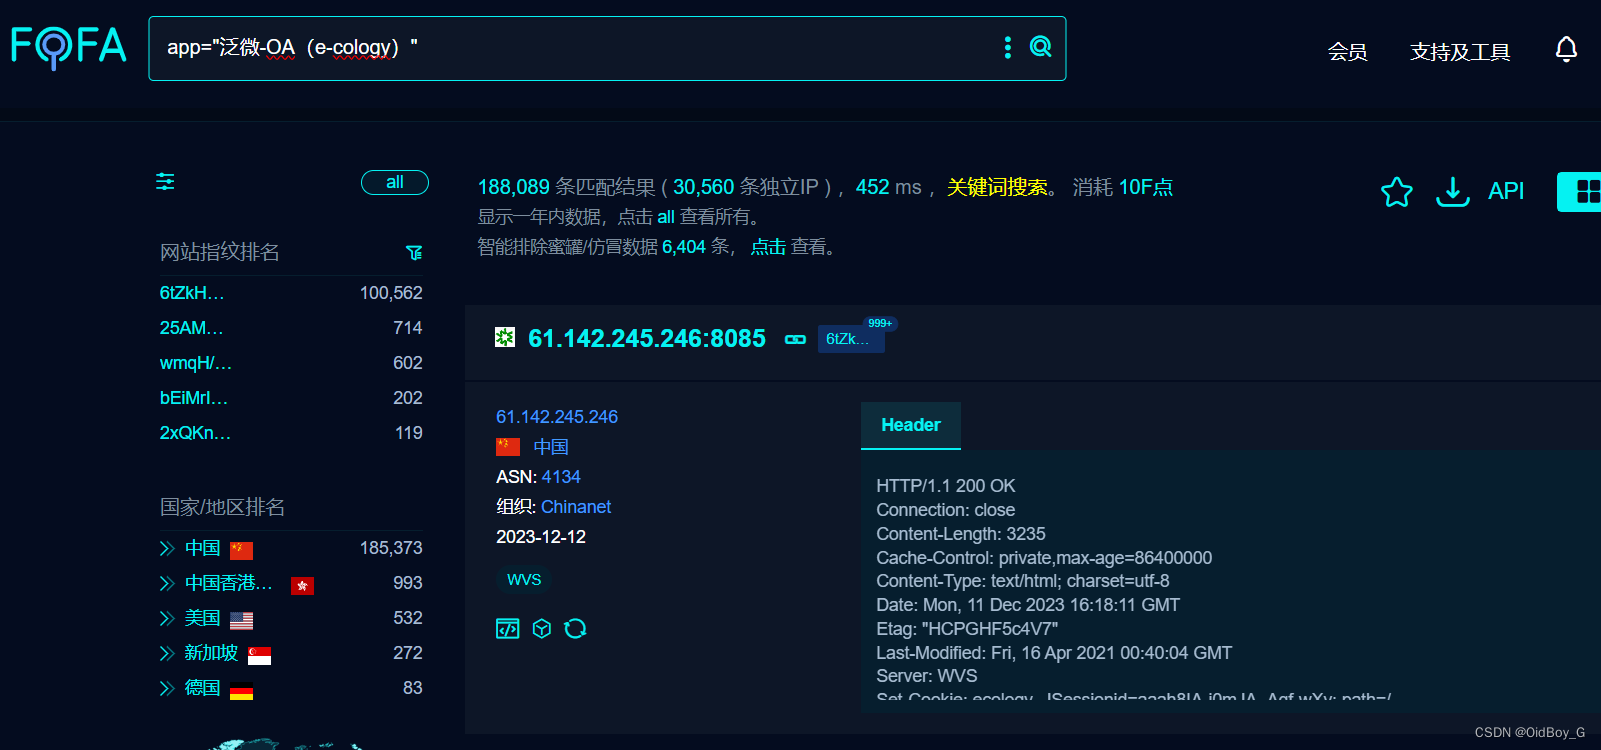
Task: Filter by fingerprint 6tZkH…
Action: (x=192, y=293)
